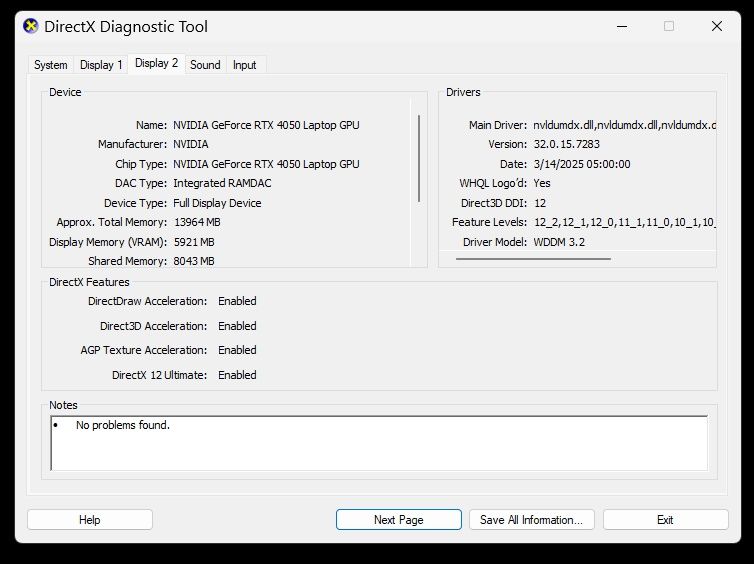Click the Driver Model value WDDM 3.2

coord(559,242)
